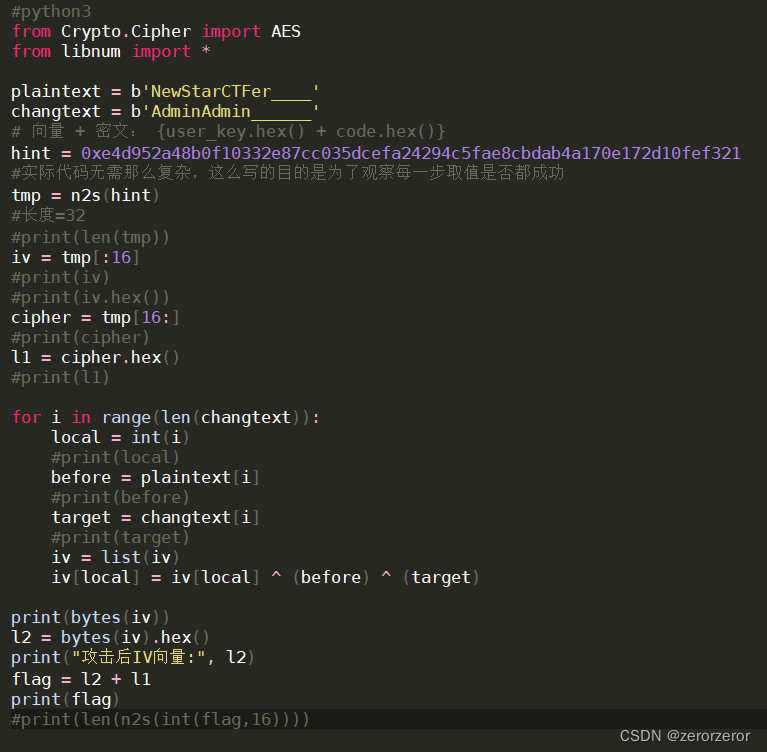Click the 'for i in range(len(changtext)):' line
The width and height of the screenshot is (767, 752).
coord(166,417)
